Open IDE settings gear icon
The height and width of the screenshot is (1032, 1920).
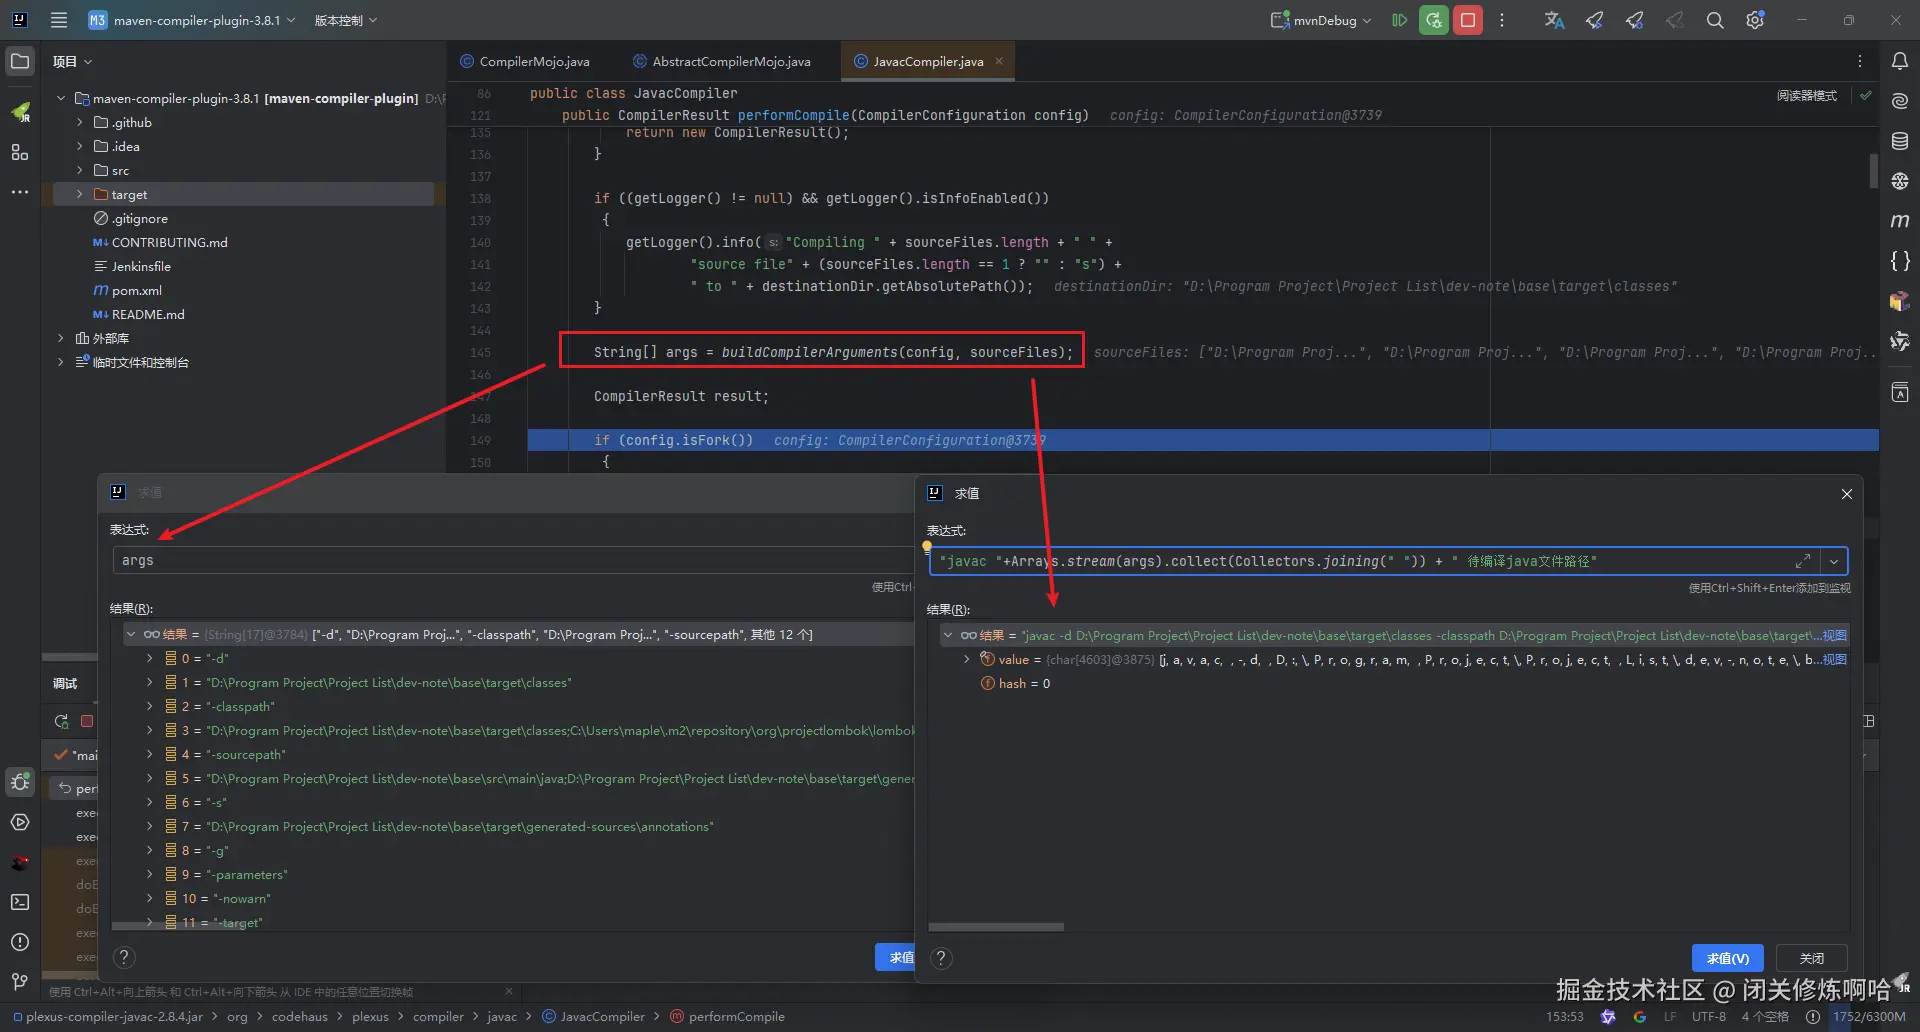[1755, 20]
